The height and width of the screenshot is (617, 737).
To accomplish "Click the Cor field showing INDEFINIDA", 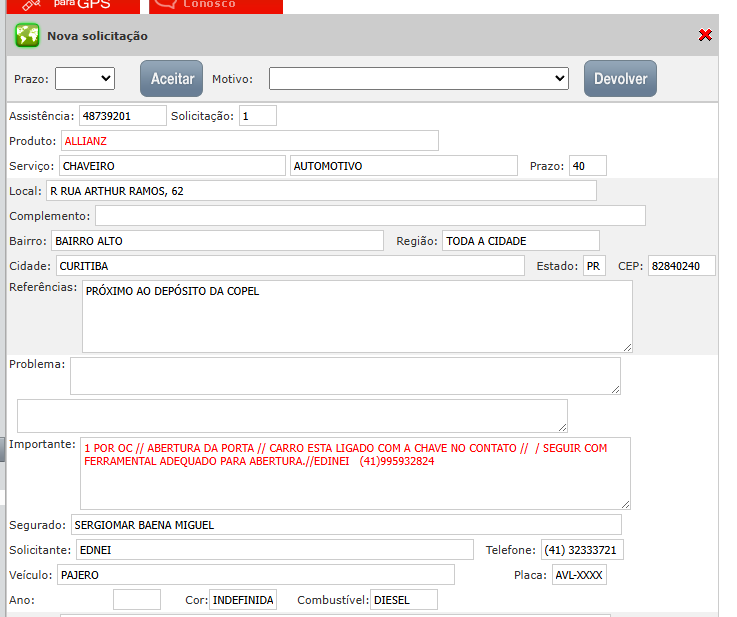I will tap(243, 600).
